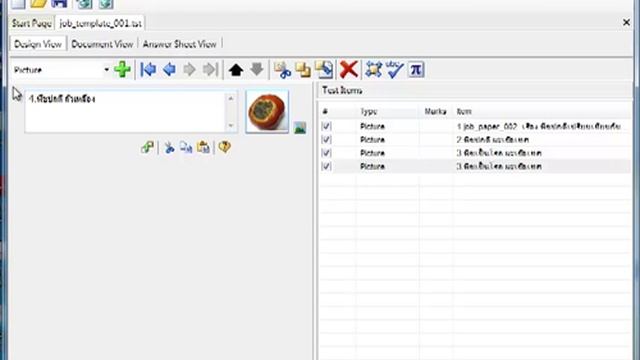Run spell check with abc checkmark icon
Screen dimensions: 640x360
tap(394, 69)
